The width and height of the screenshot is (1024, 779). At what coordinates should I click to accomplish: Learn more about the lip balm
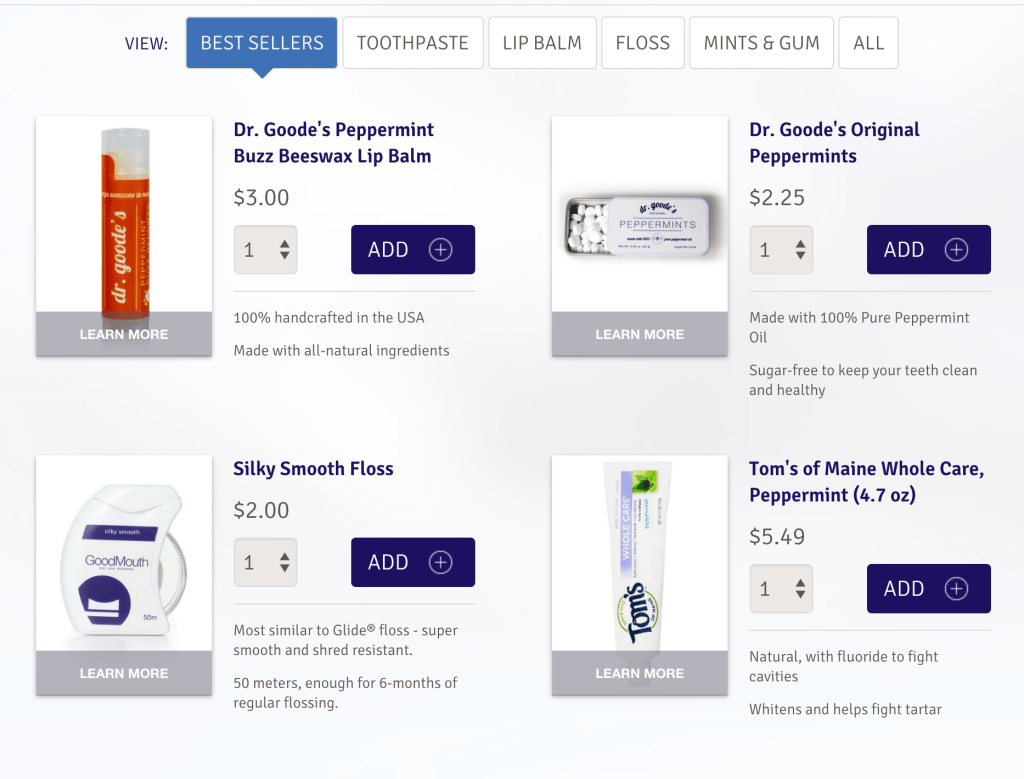click(x=124, y=334)
